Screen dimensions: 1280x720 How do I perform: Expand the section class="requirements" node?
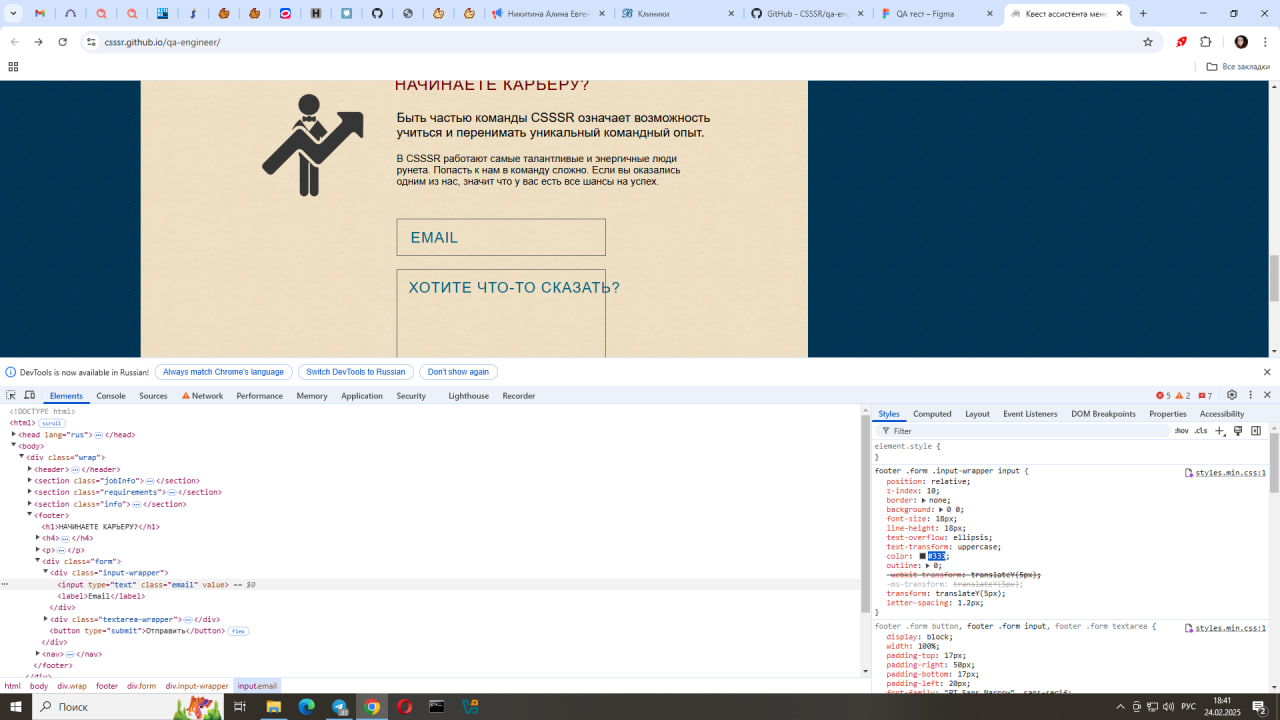click(x=29, y=492)
